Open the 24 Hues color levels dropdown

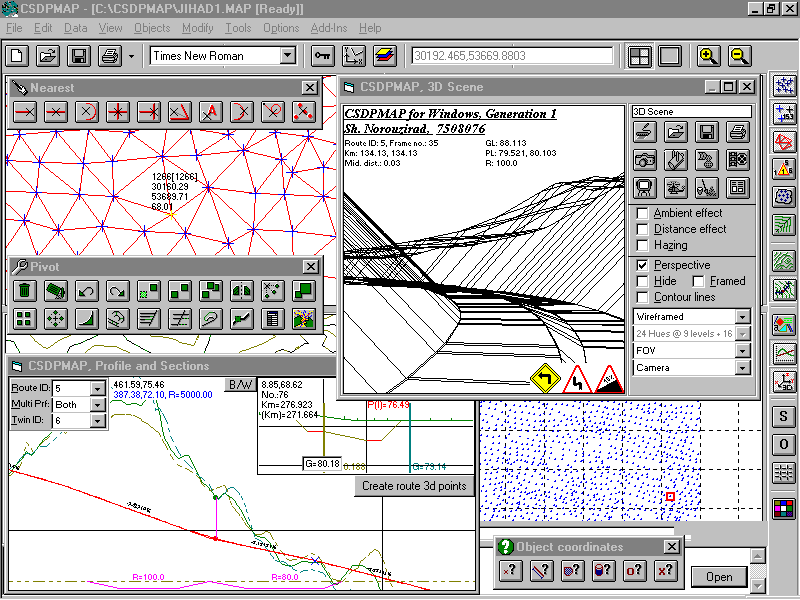click(743, 334)
